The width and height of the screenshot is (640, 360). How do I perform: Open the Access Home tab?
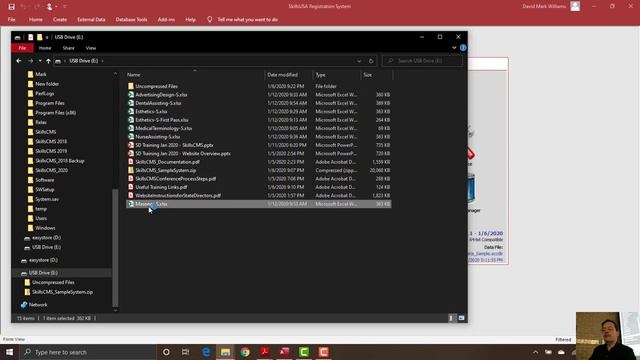pos(36,20)
